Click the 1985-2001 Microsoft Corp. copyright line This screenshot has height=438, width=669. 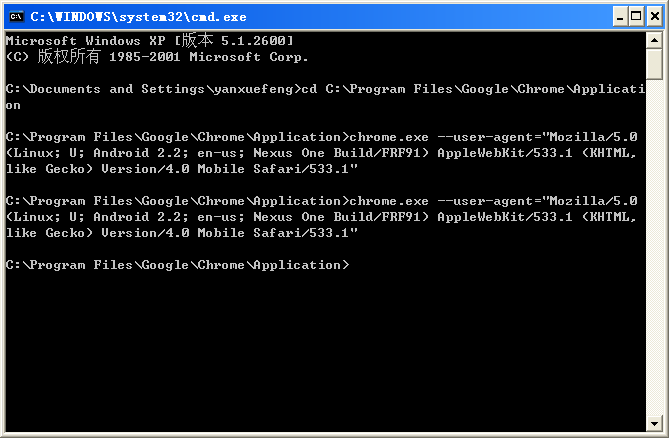point(157,56)
